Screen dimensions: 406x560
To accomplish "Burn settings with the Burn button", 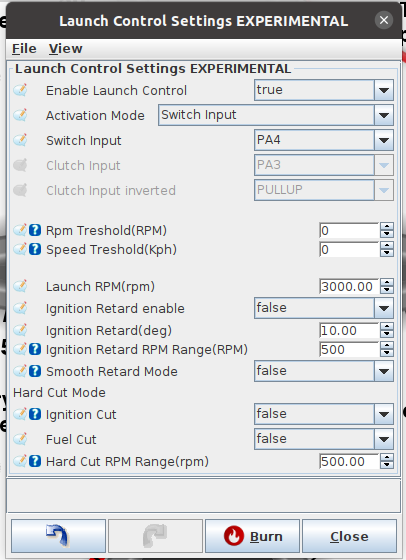I will [x=252, y=536].
